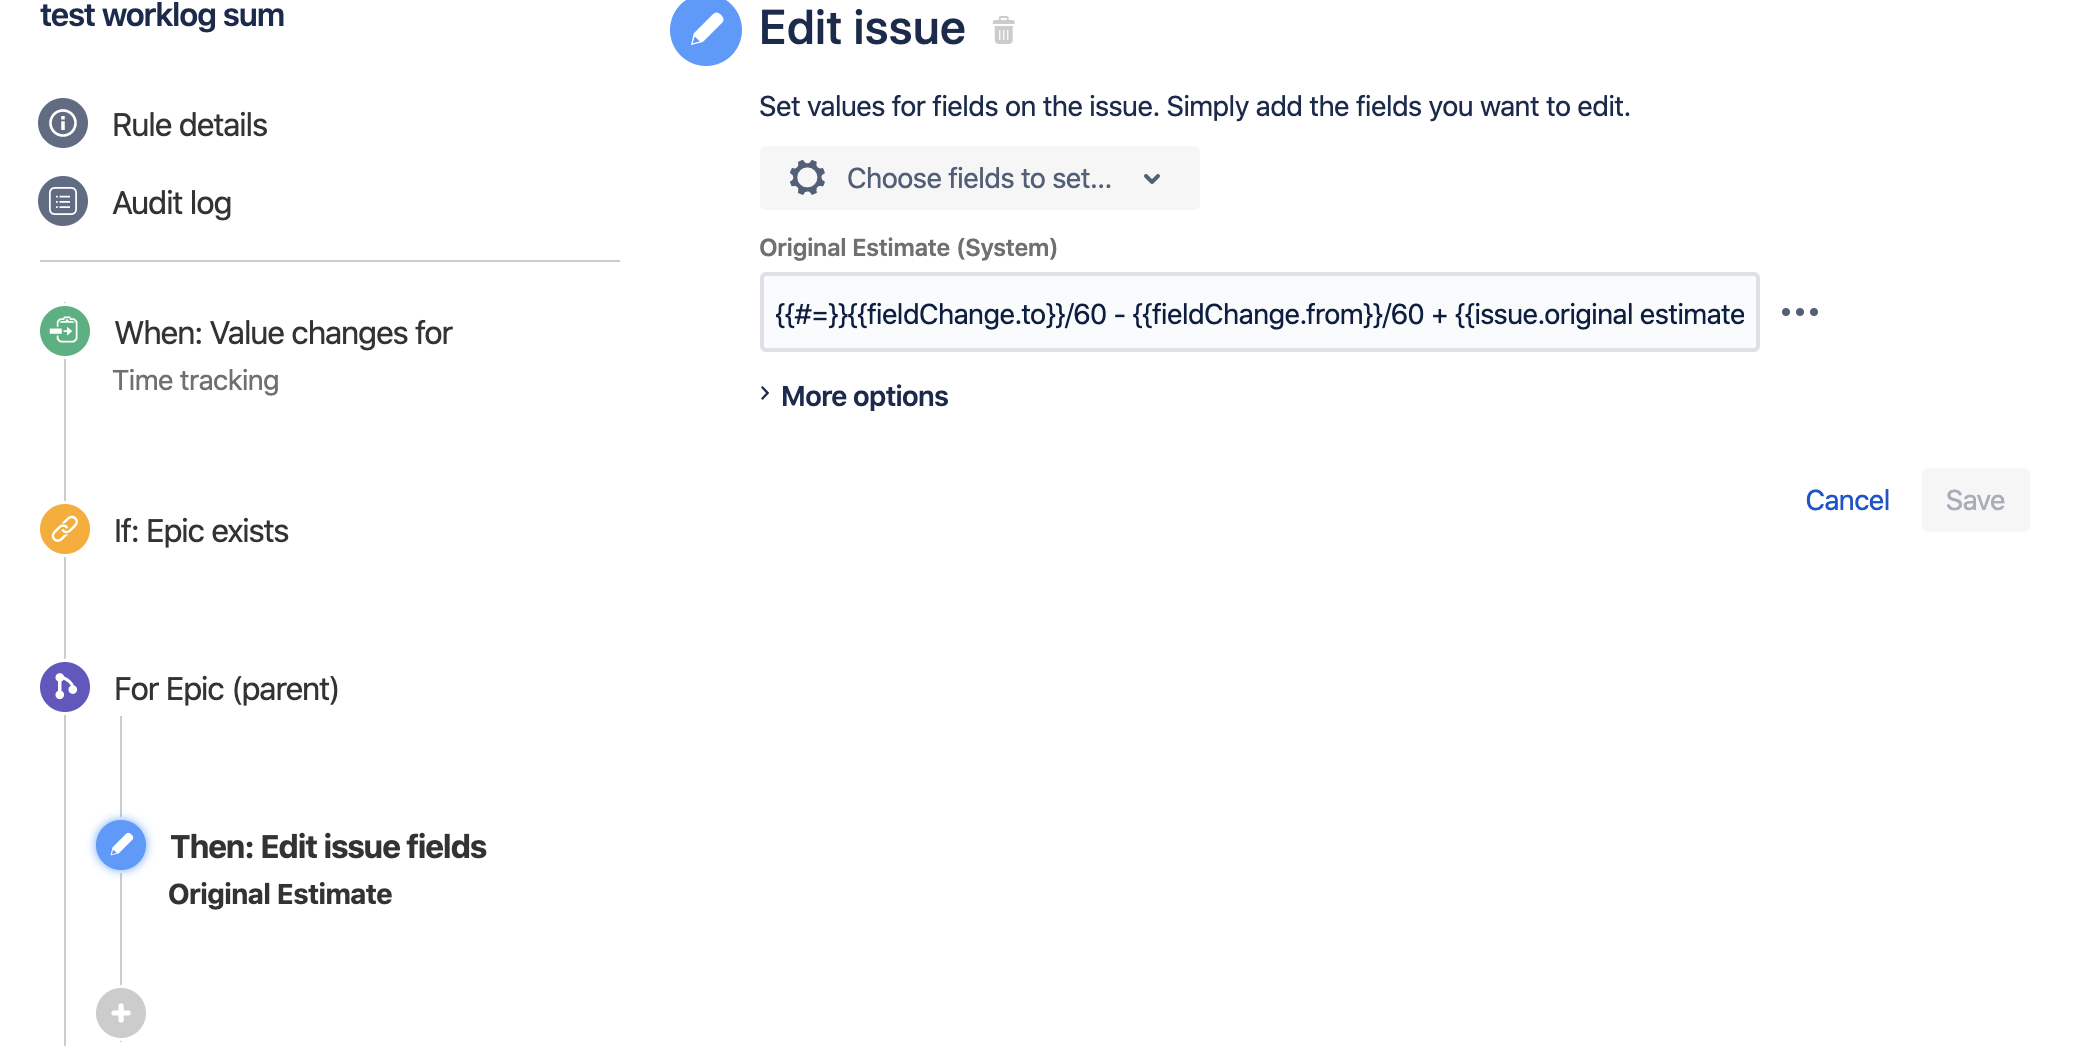Click the orange link icon for Epic exists

click(x=65, y=529)
